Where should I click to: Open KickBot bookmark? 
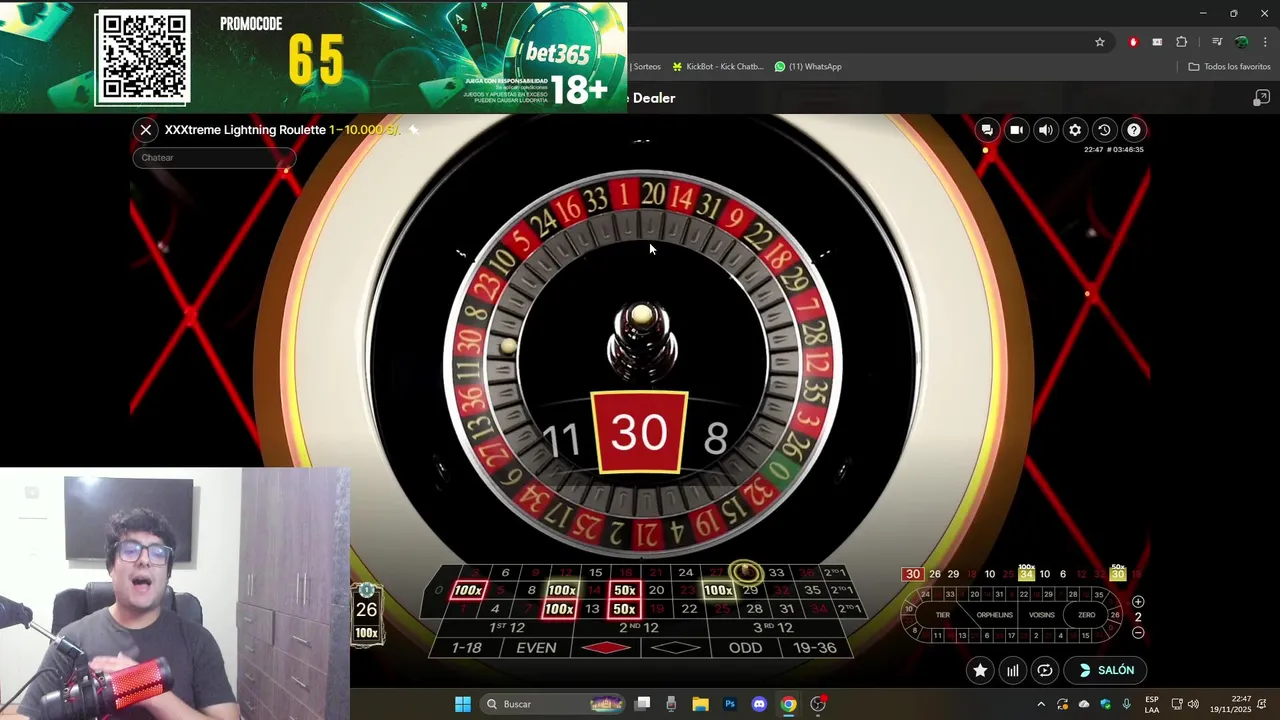(717, 67)
